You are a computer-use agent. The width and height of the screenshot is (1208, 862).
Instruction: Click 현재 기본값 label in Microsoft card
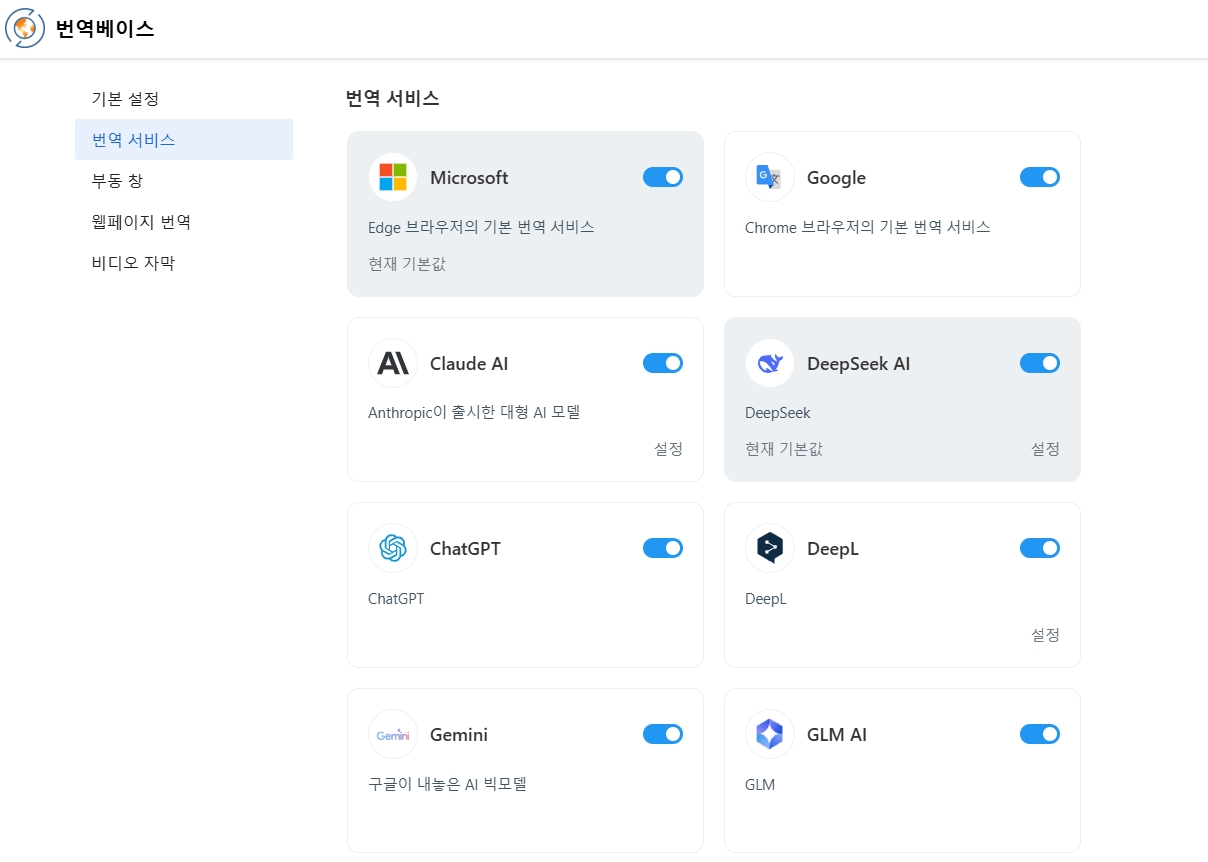[407, 264]
